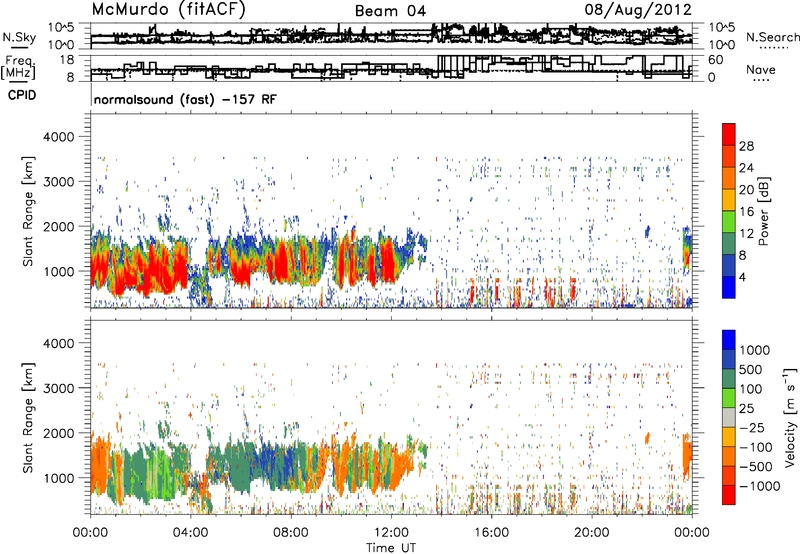This screenshot has height=554, width=800.
Task: Click the 20 label on power colorbar
Action: [x=746, y=190]
